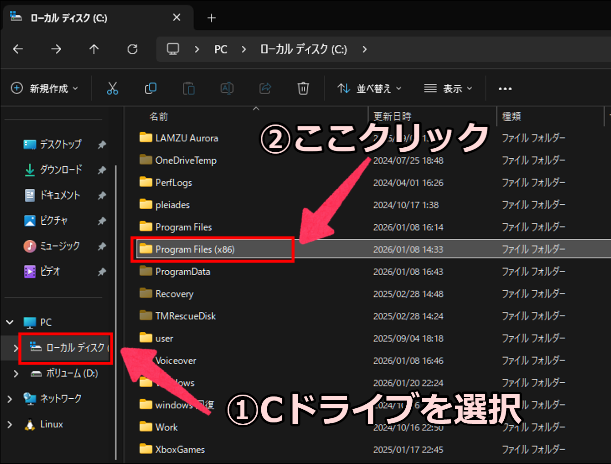The height and width of the screenshot is (464, 611).
Task: Open the new tab plus button
Action: point(211,18)
